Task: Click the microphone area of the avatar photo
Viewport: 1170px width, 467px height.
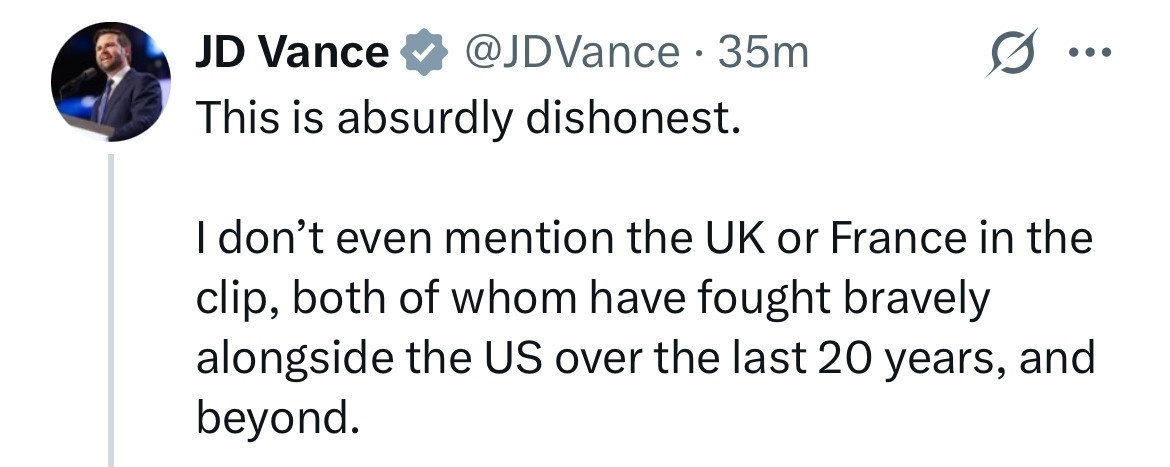Action: pyautogui.click(x=80, y=78)
